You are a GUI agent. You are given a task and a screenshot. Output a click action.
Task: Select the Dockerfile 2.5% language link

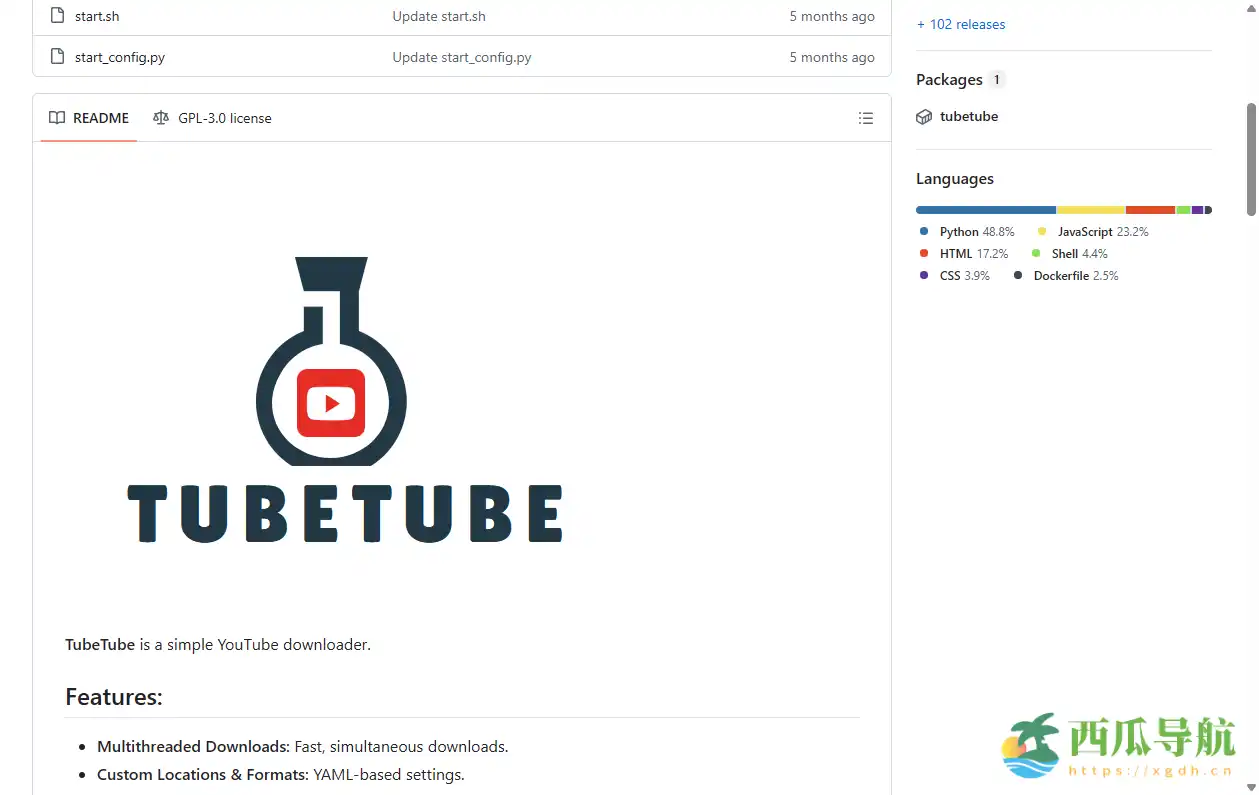[x=1077, y=275]
